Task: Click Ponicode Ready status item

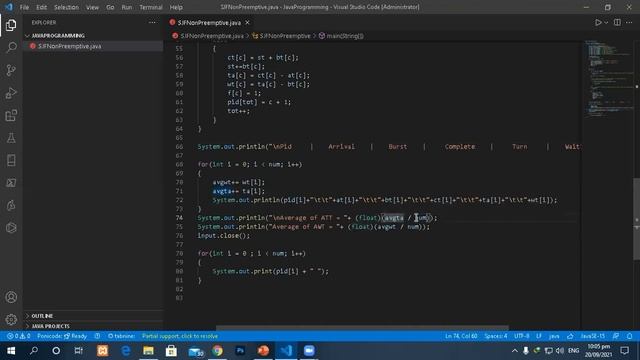Action: pos(62,336)
